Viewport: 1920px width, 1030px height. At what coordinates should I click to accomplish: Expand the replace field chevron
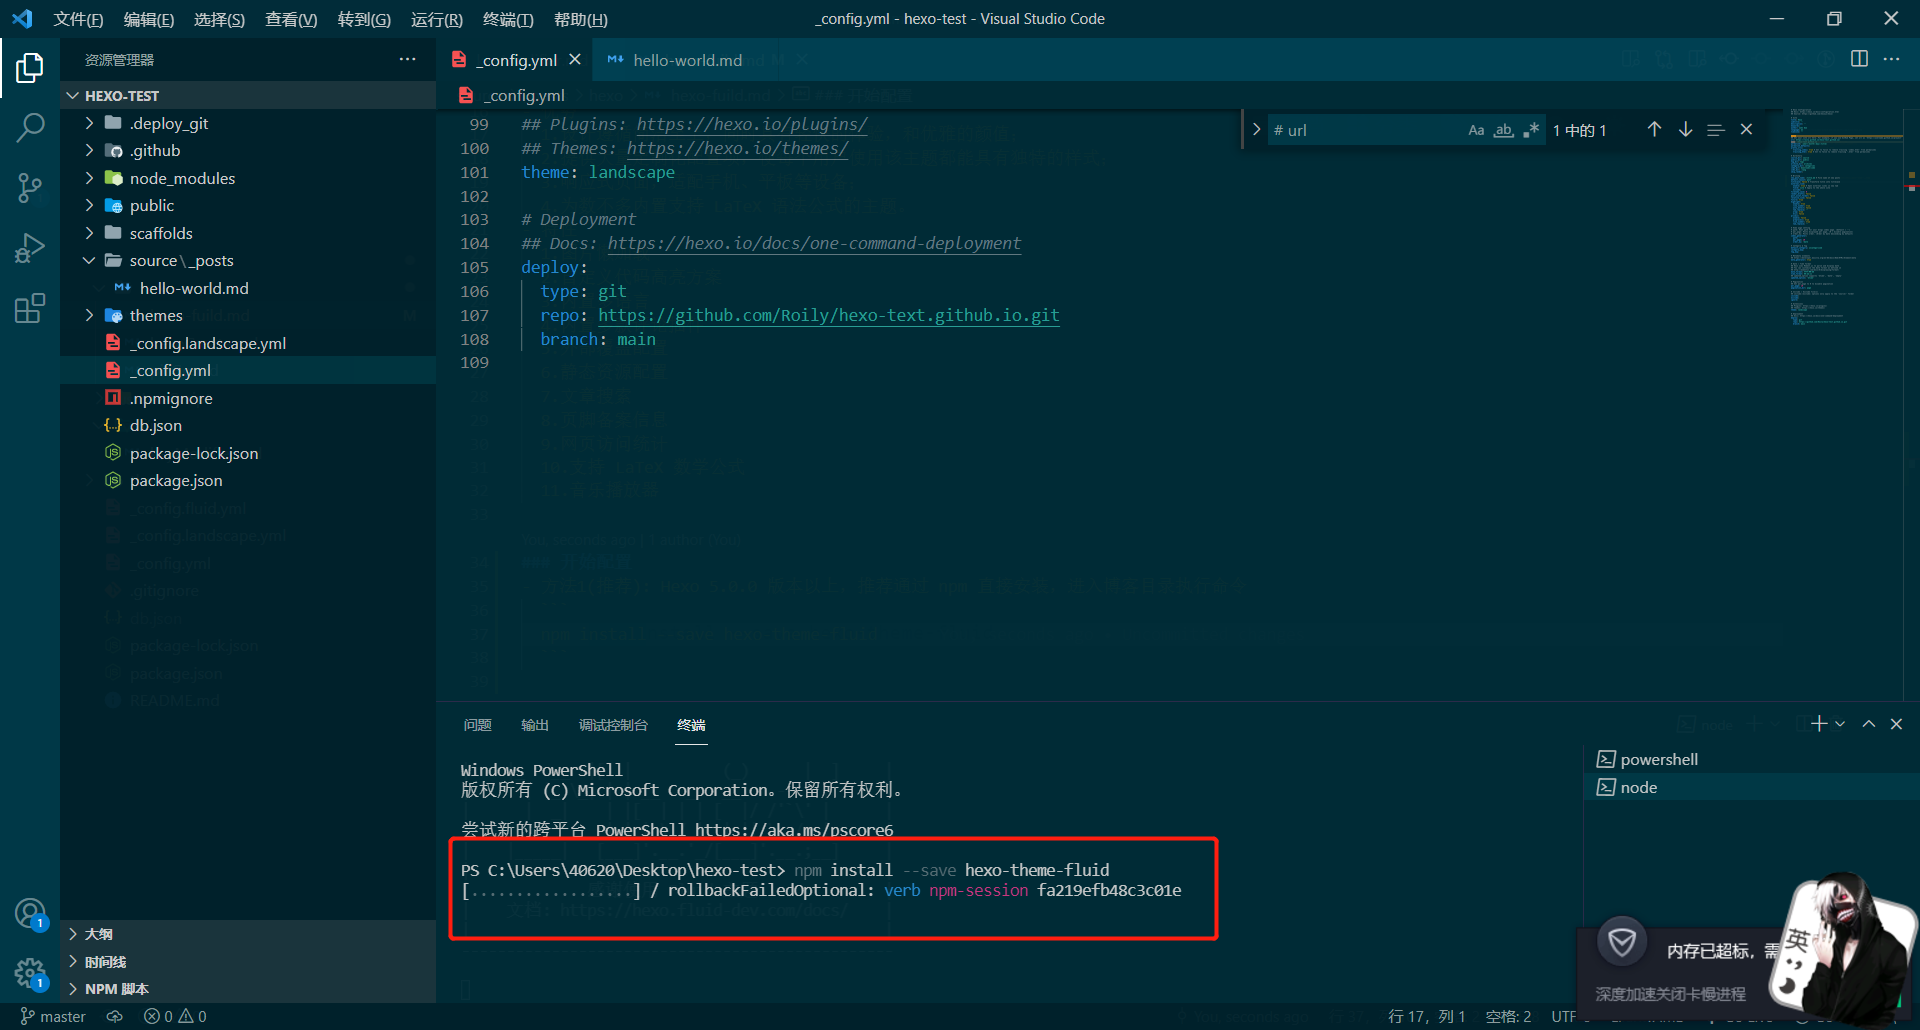tap(1256, 130)
